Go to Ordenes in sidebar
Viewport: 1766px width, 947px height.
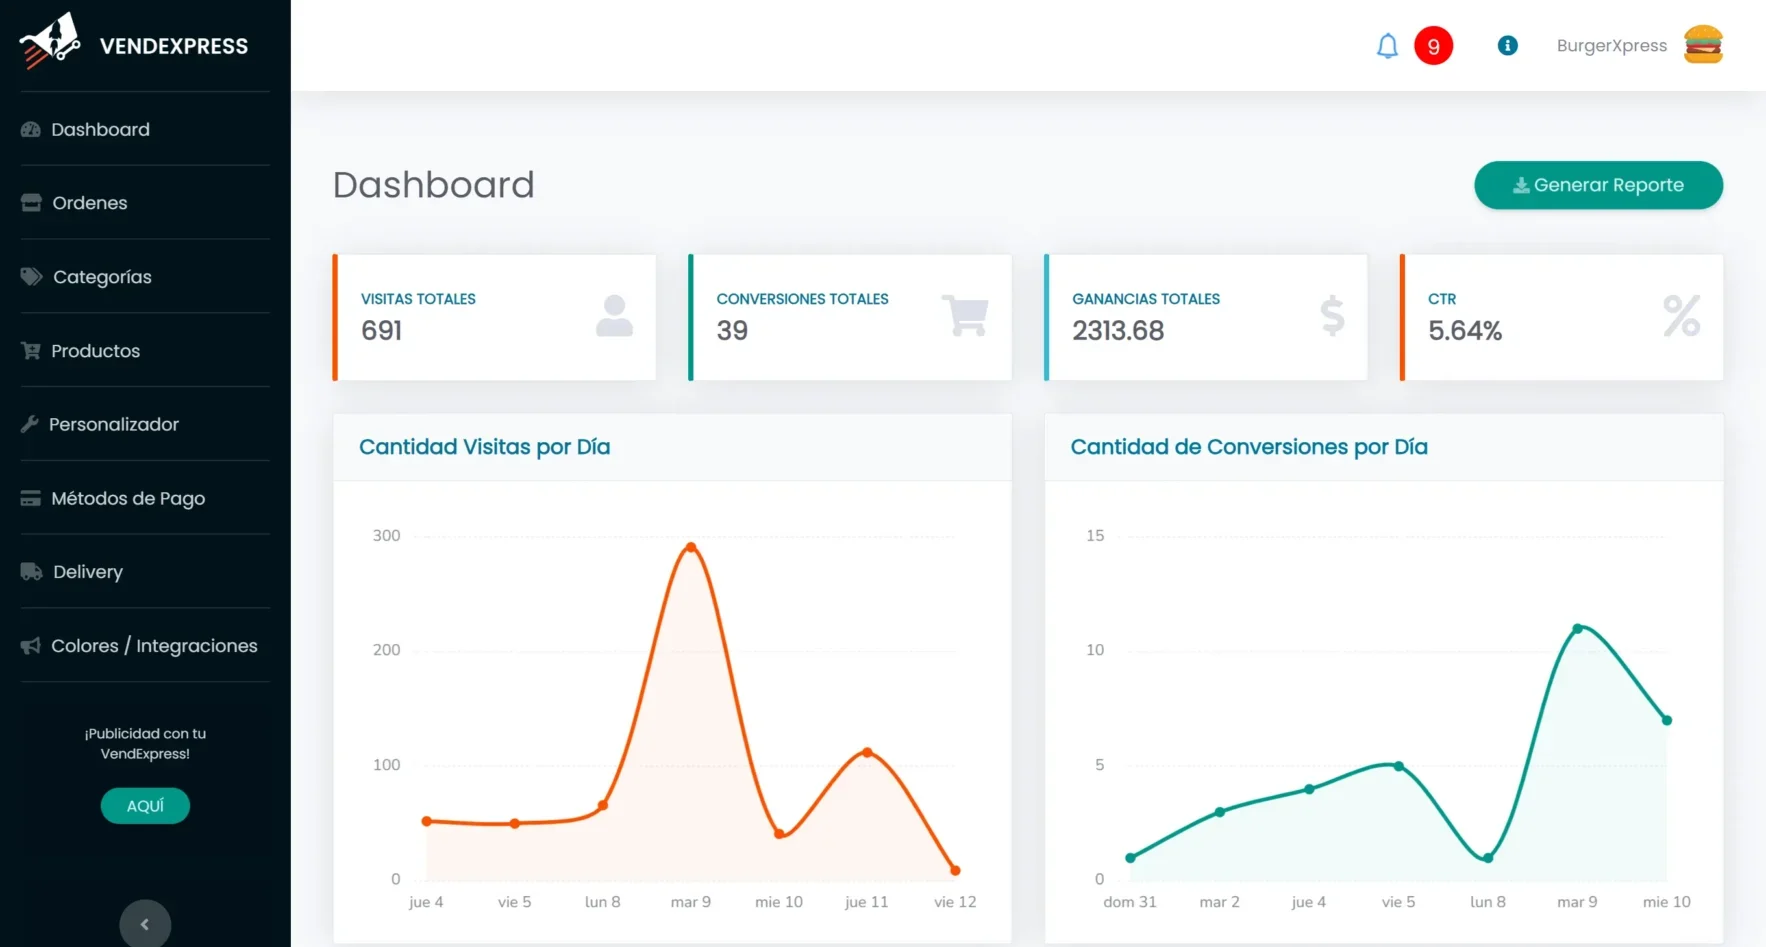pyautogui.click(x=90, y=203)
